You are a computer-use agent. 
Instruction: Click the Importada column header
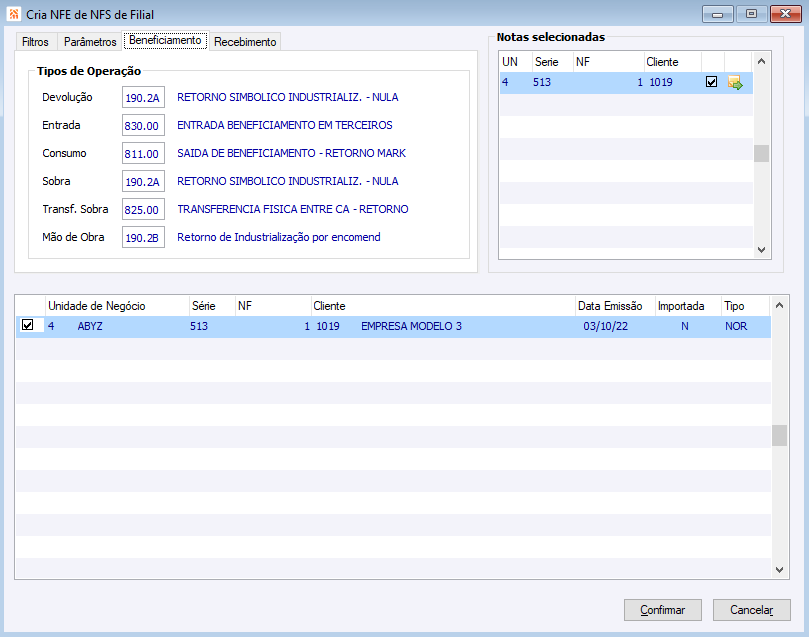coord(688,306)
